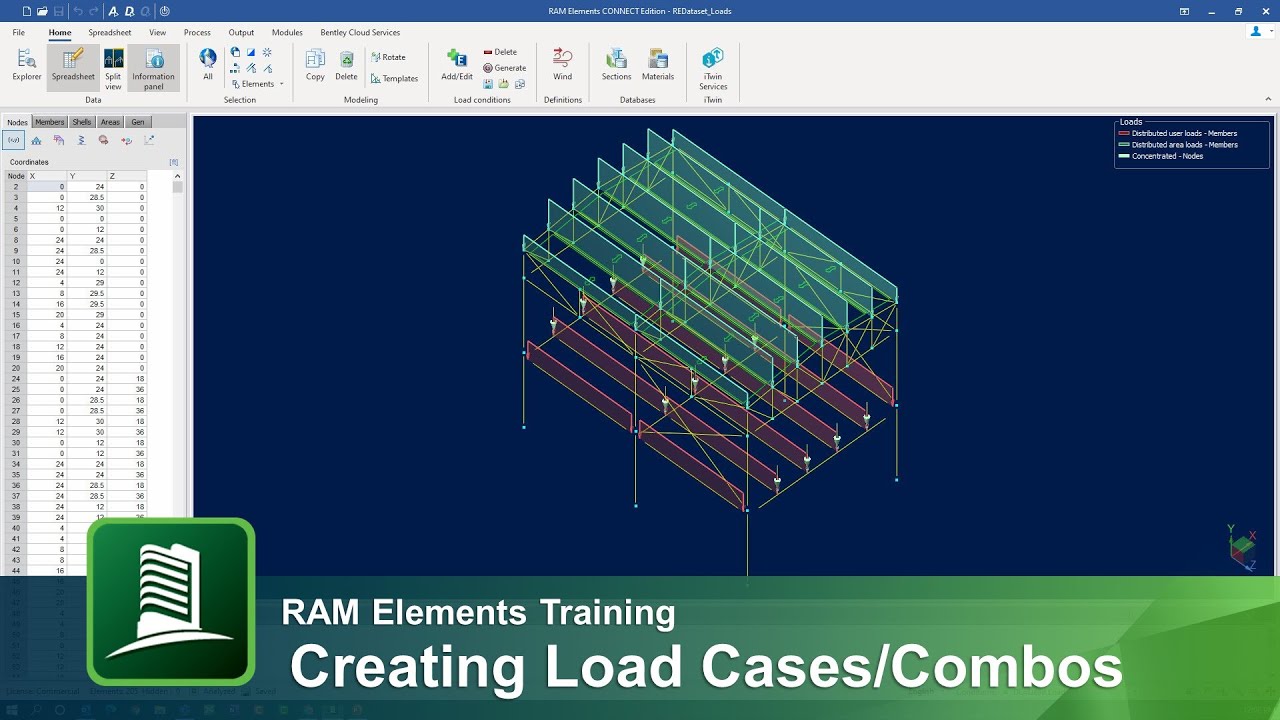Click the X column header
The height and width of the screenshot is (720, 1280).
click(46, 176)
